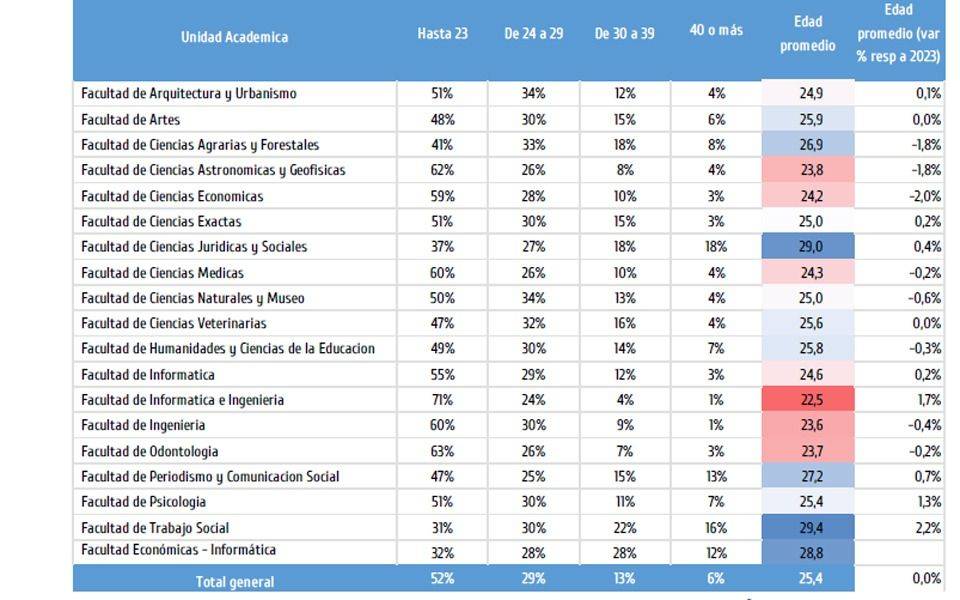The height and width of the screenshot is (600, 960).
Task: Select the 'Facultad Económicas - Informática' row label
Action: (x=178, y=550)
